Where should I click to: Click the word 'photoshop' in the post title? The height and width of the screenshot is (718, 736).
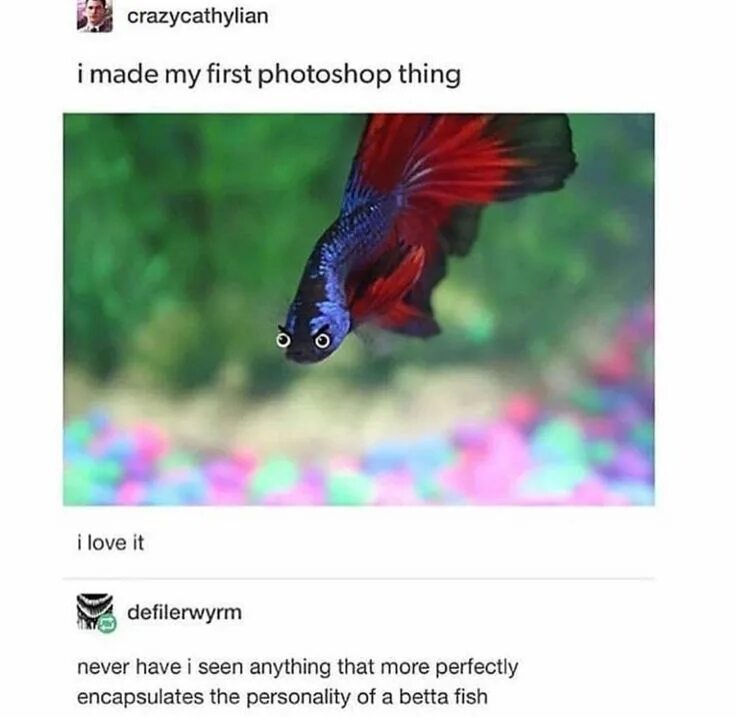[324, 76]
